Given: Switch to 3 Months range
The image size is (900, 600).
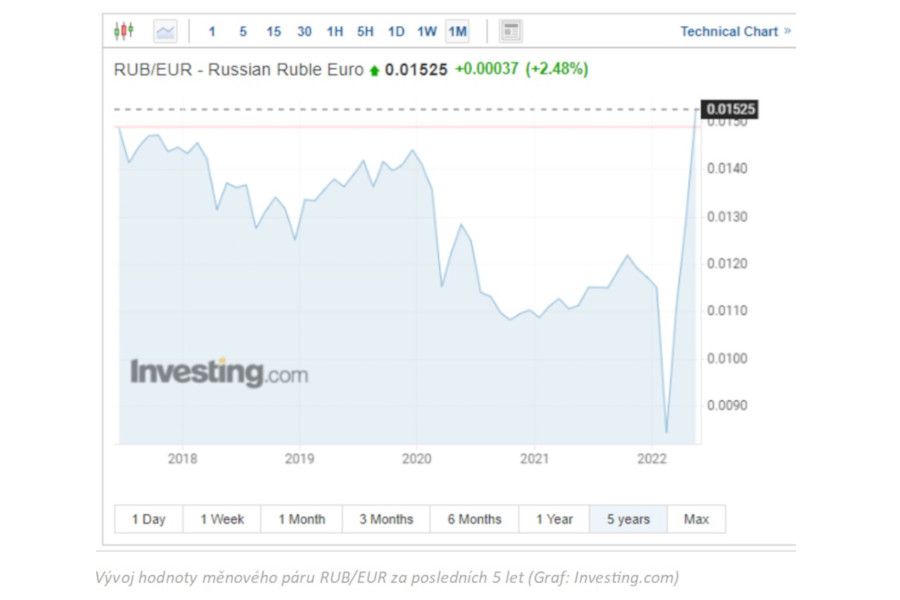Looking at the screenshot, I should 386,519.
